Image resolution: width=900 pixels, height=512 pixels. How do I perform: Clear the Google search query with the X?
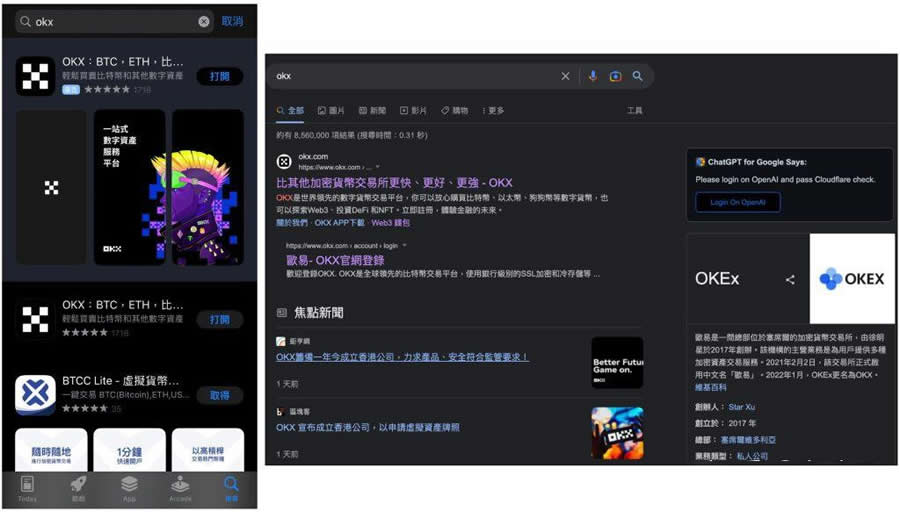pyautogui.click(x=565, y=76)
